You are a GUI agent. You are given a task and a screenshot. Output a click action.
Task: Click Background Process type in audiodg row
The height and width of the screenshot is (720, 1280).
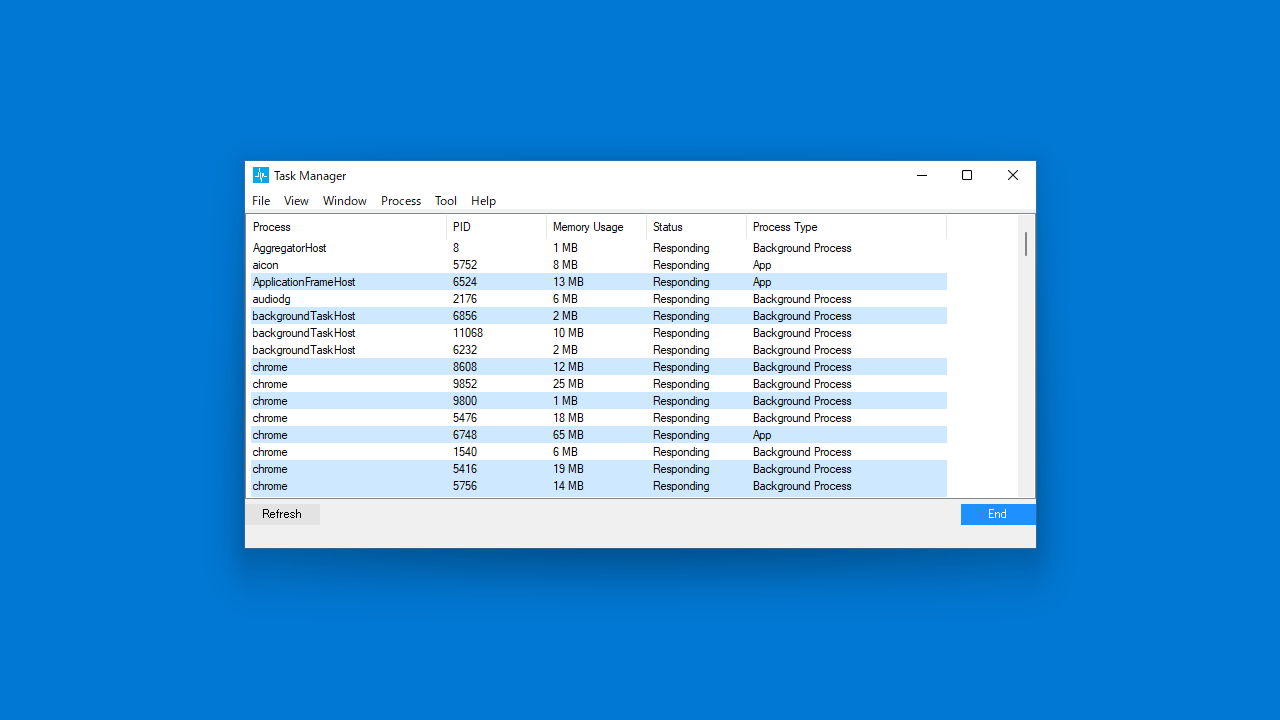point(802,299)
